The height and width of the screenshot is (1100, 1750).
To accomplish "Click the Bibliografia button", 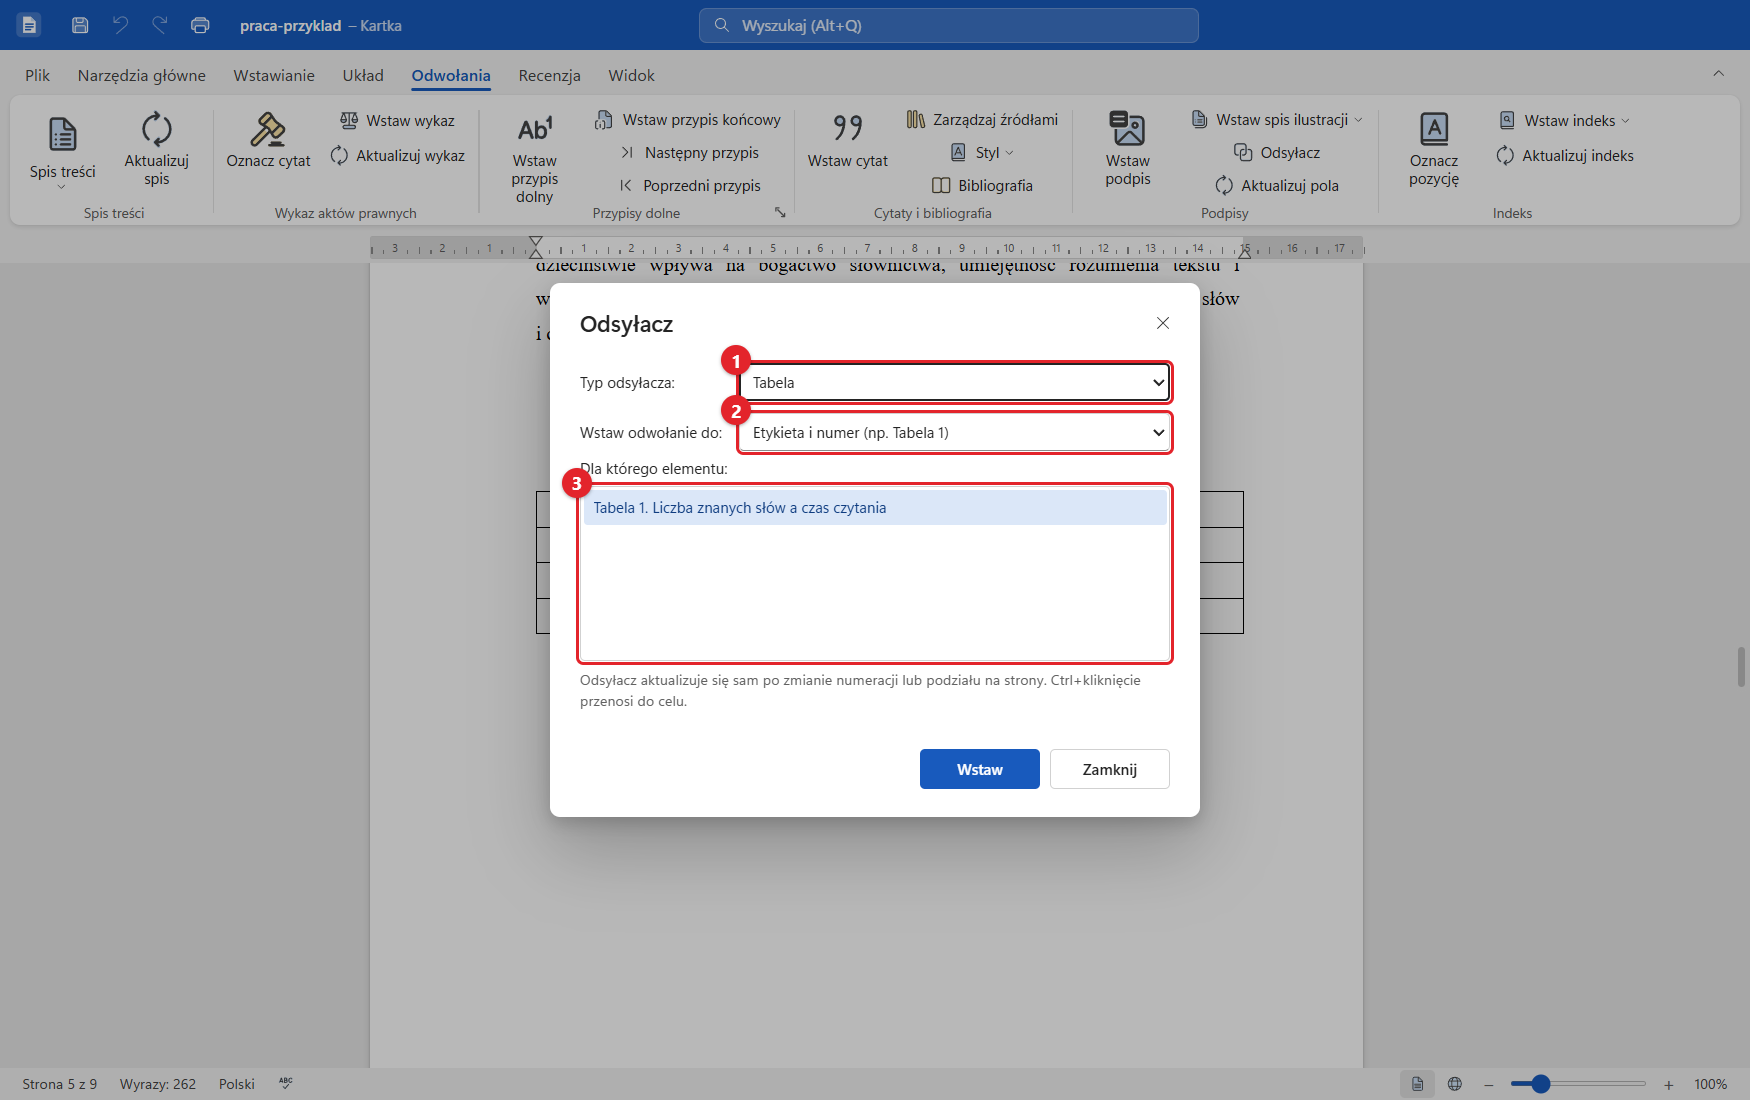I will 982,185.
